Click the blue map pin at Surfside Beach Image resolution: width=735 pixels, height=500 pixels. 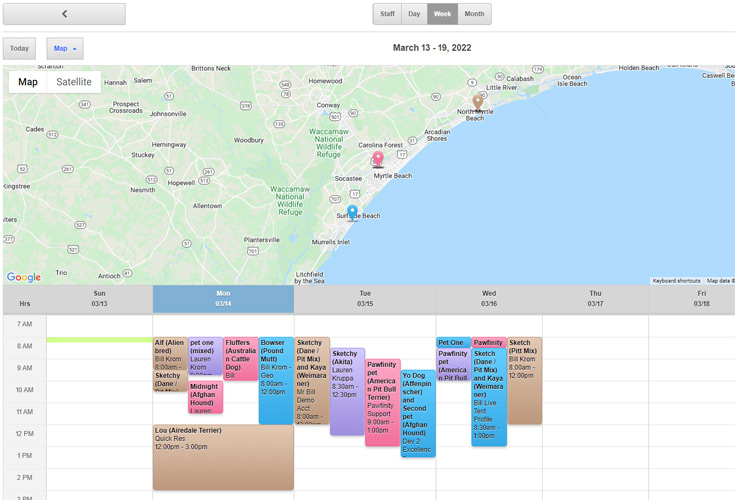pyautogui.click(x=352, y=212)
